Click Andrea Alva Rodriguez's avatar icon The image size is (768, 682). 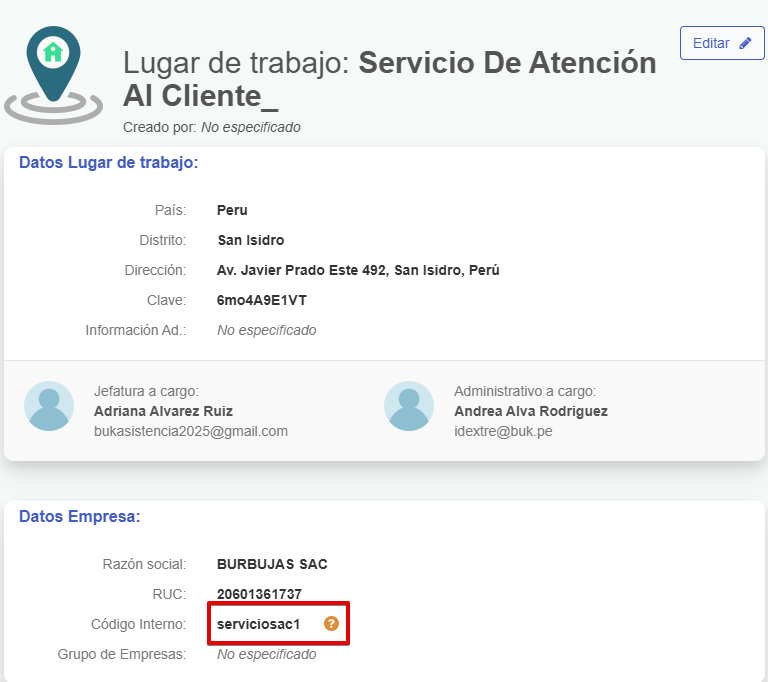tap(409, 406)
